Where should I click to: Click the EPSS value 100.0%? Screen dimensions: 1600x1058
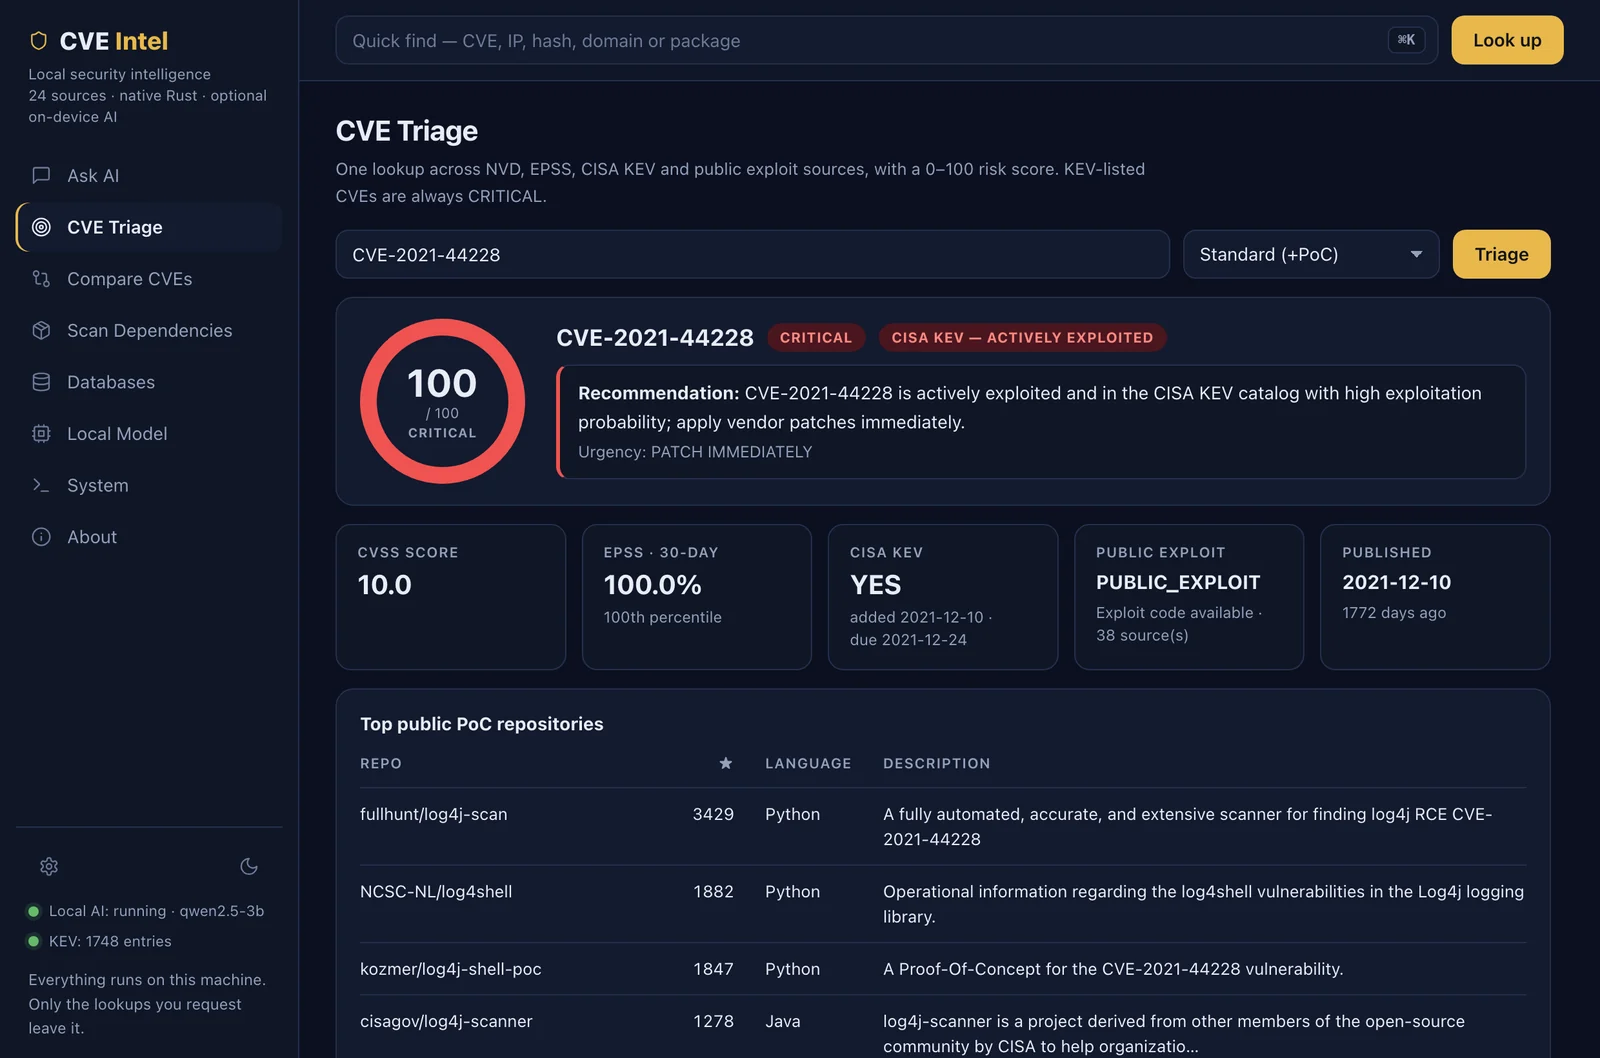[x=652, y=585]
